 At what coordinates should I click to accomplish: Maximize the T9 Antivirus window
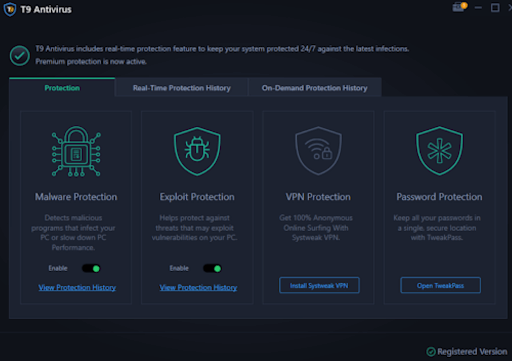495,7
